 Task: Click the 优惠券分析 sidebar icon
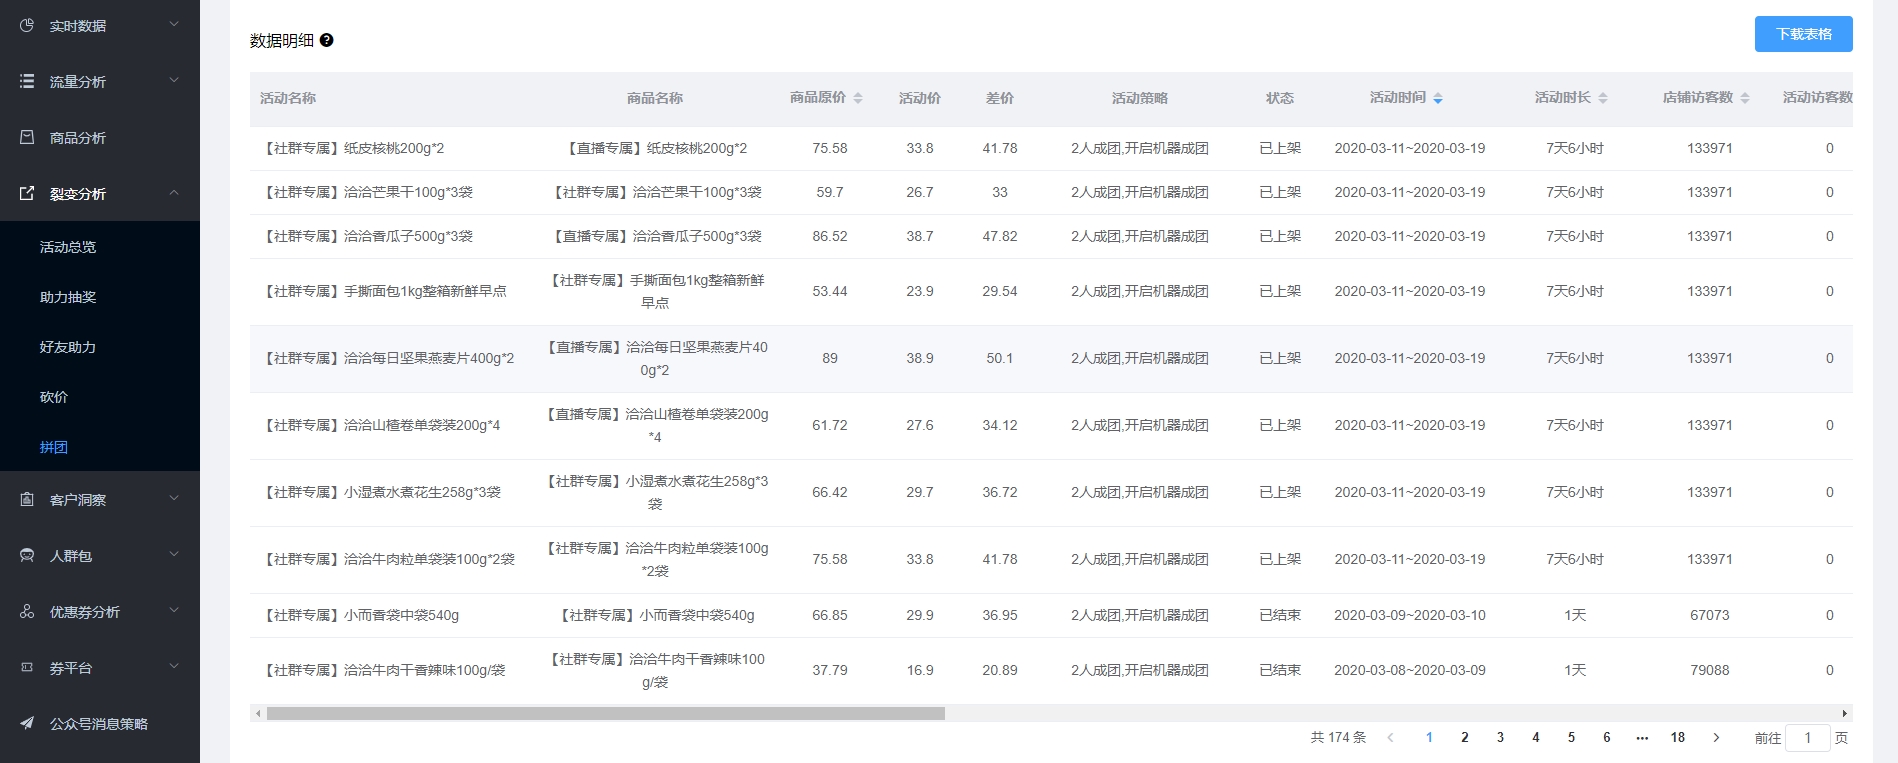point(27,611)
